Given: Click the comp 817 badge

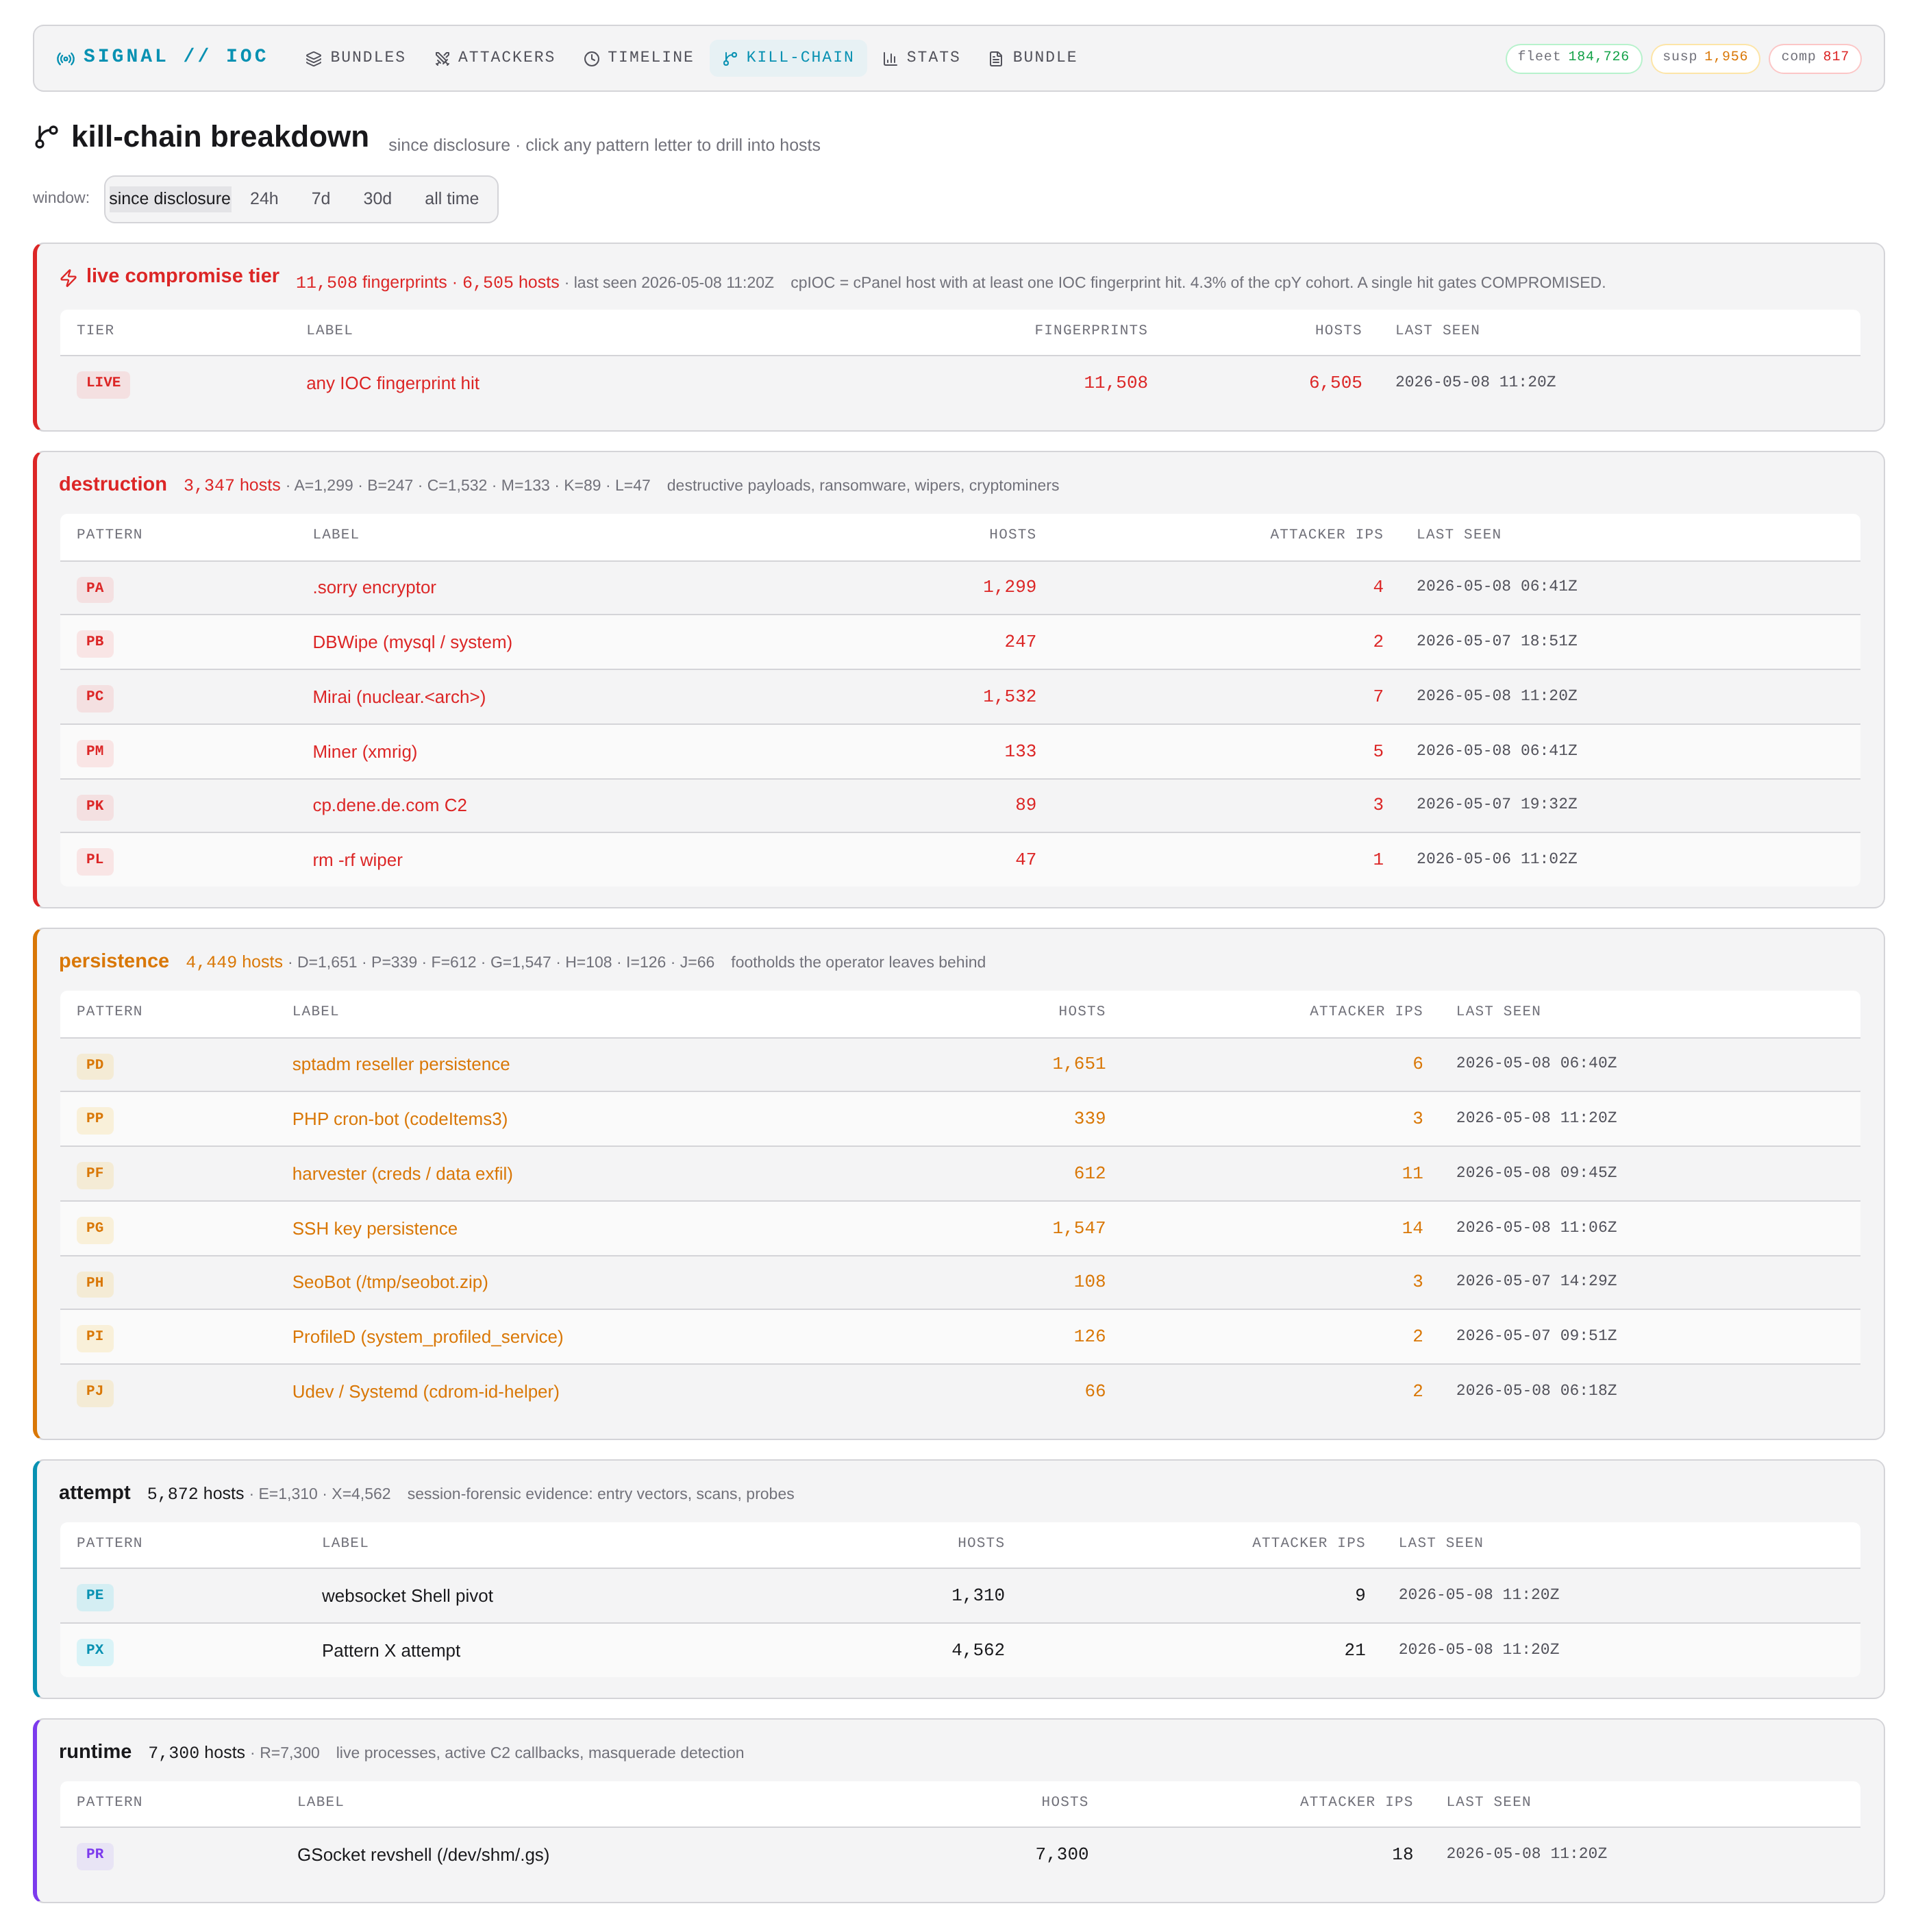Looking at the screenshot, I should pyautogui.click(x=1815, y=58).
